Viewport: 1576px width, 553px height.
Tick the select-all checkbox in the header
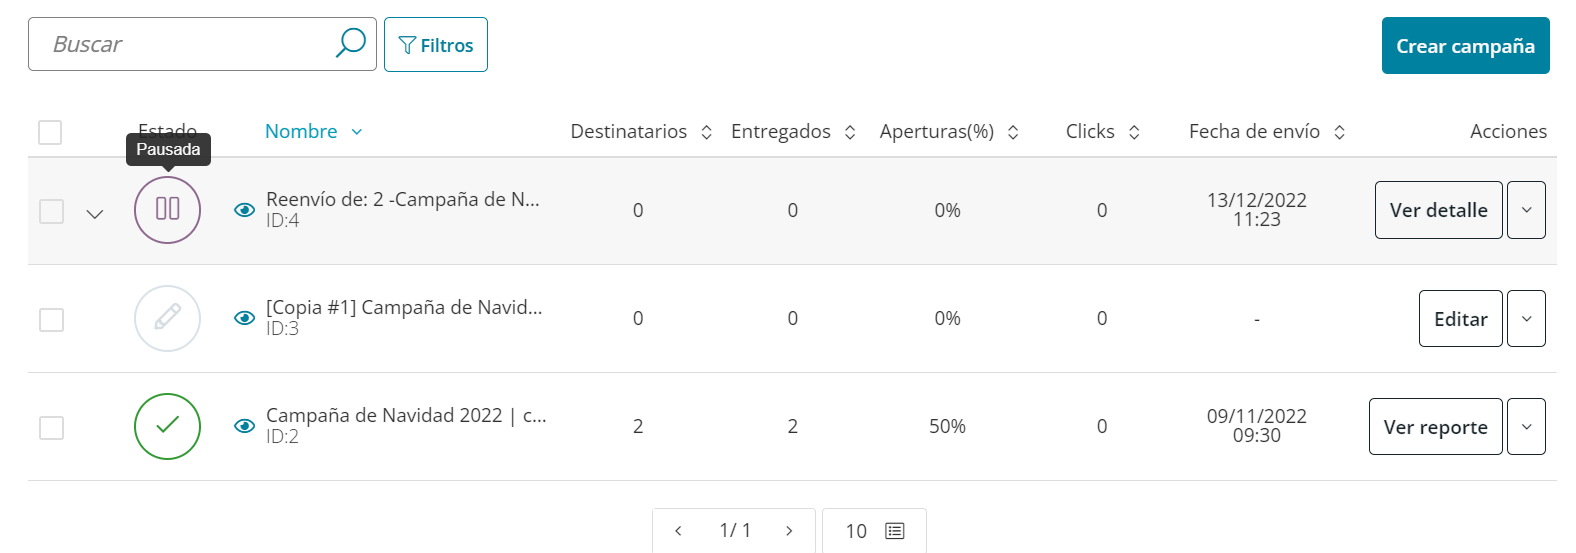coord(50,132)
